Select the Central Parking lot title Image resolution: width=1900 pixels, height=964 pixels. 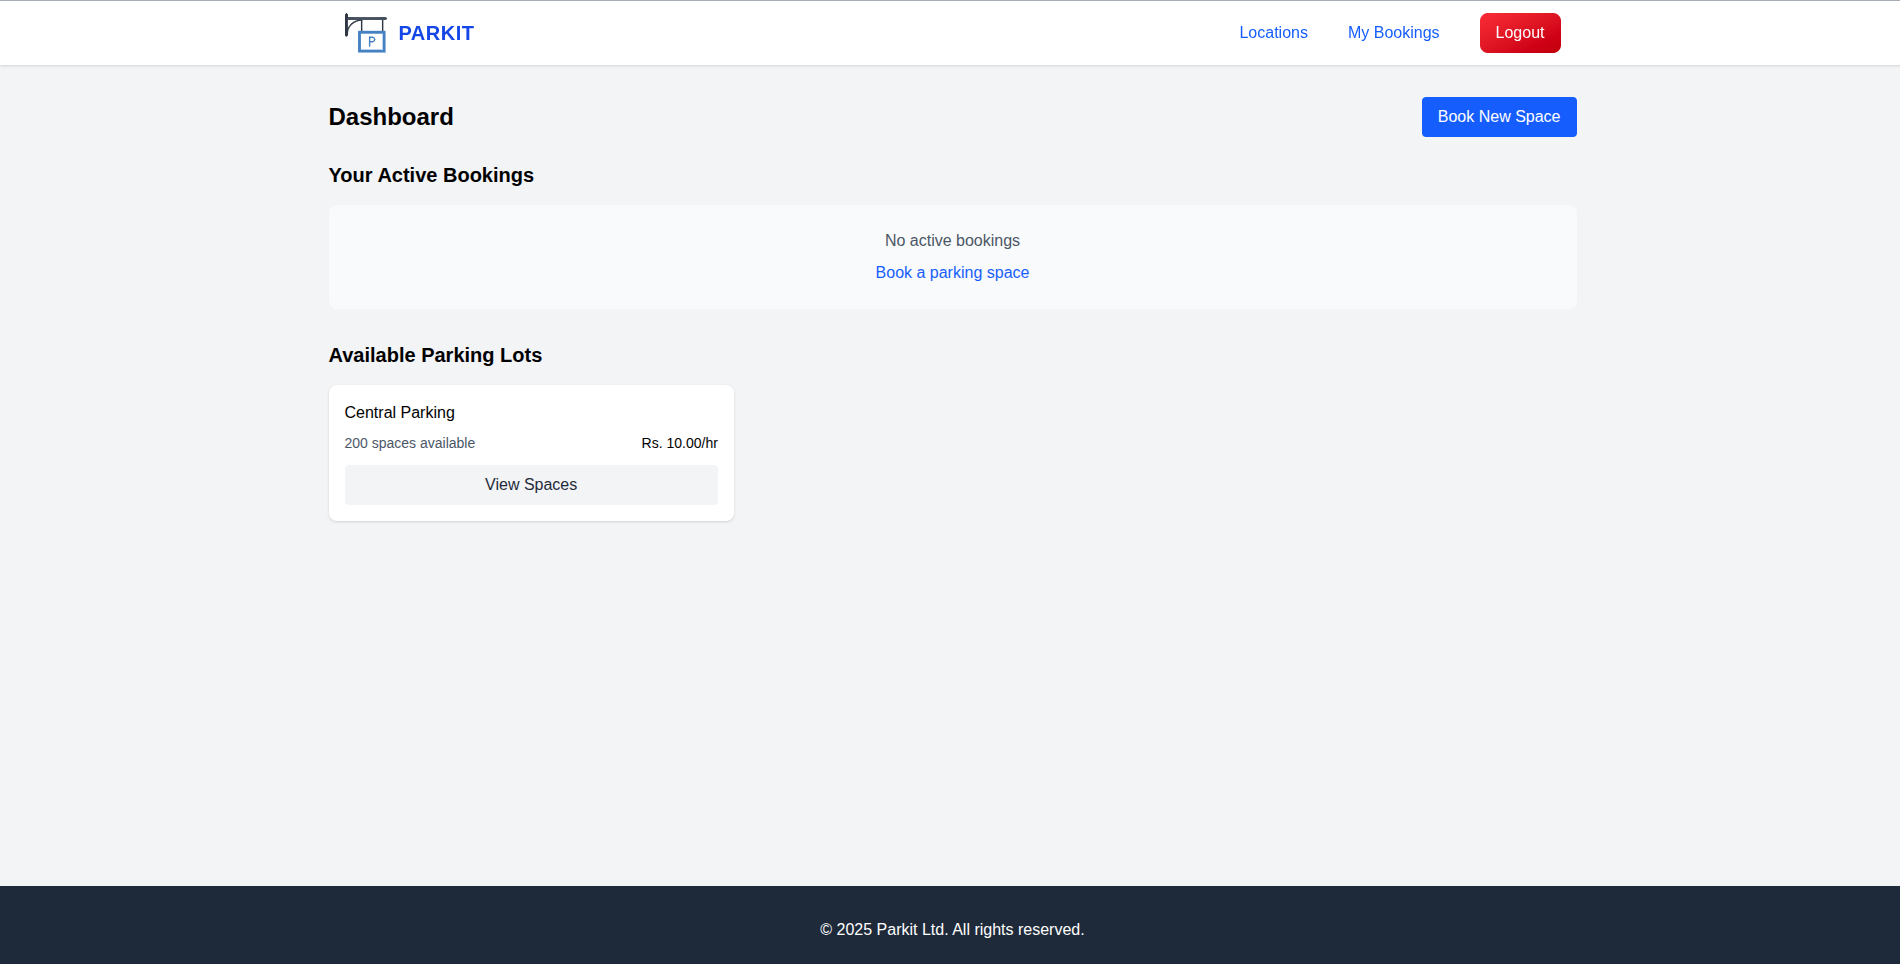(x=400, y=413)
